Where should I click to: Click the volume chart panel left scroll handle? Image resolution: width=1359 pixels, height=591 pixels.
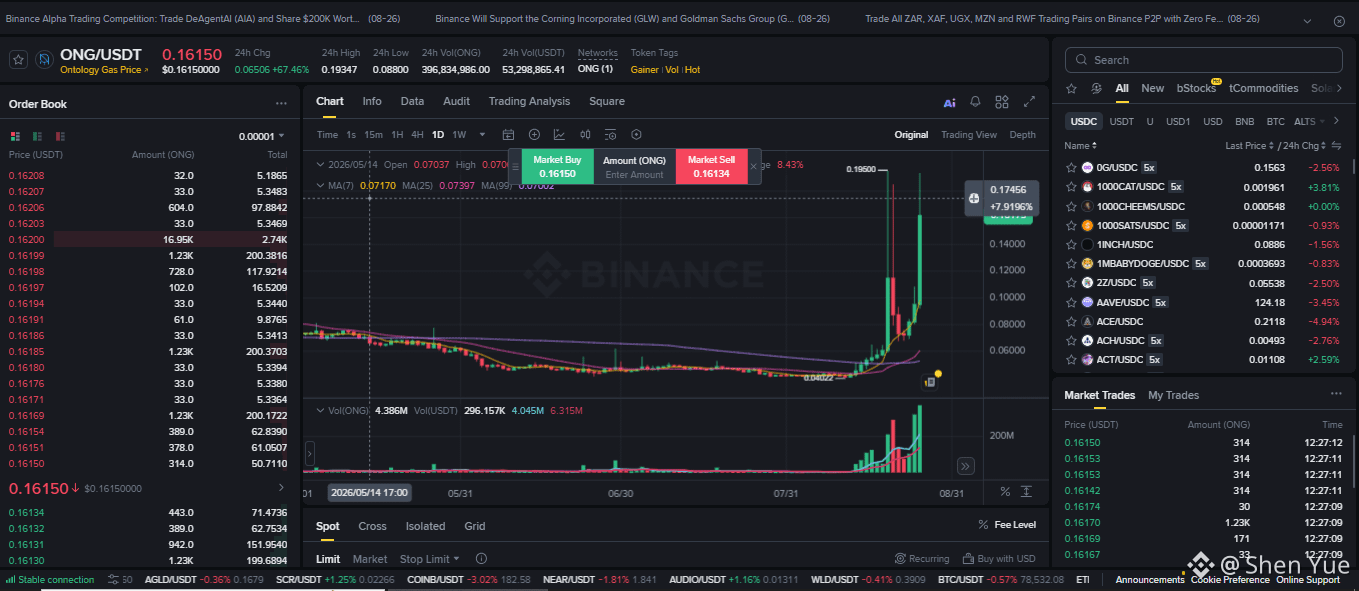click(309, 452)
